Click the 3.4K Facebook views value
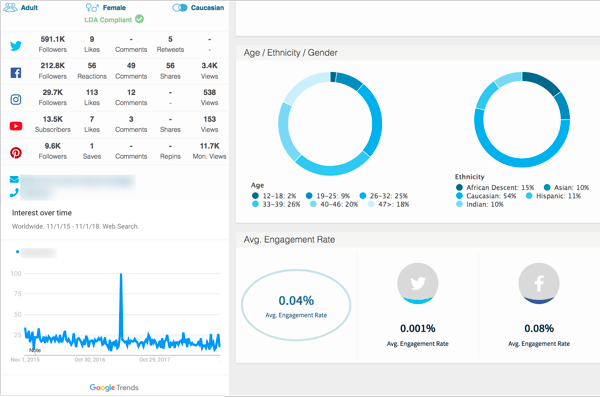600x397 pixels. 210,65
